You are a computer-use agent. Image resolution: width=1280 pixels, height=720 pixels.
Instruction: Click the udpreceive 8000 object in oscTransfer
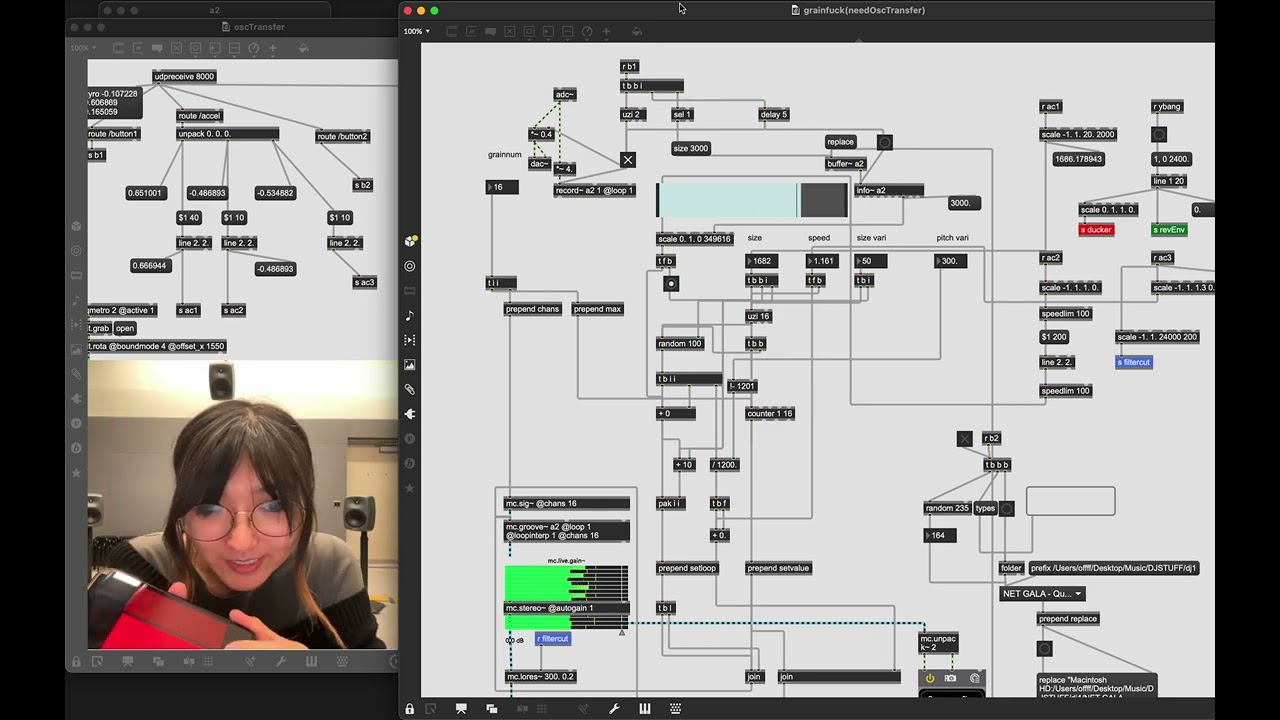185,76
